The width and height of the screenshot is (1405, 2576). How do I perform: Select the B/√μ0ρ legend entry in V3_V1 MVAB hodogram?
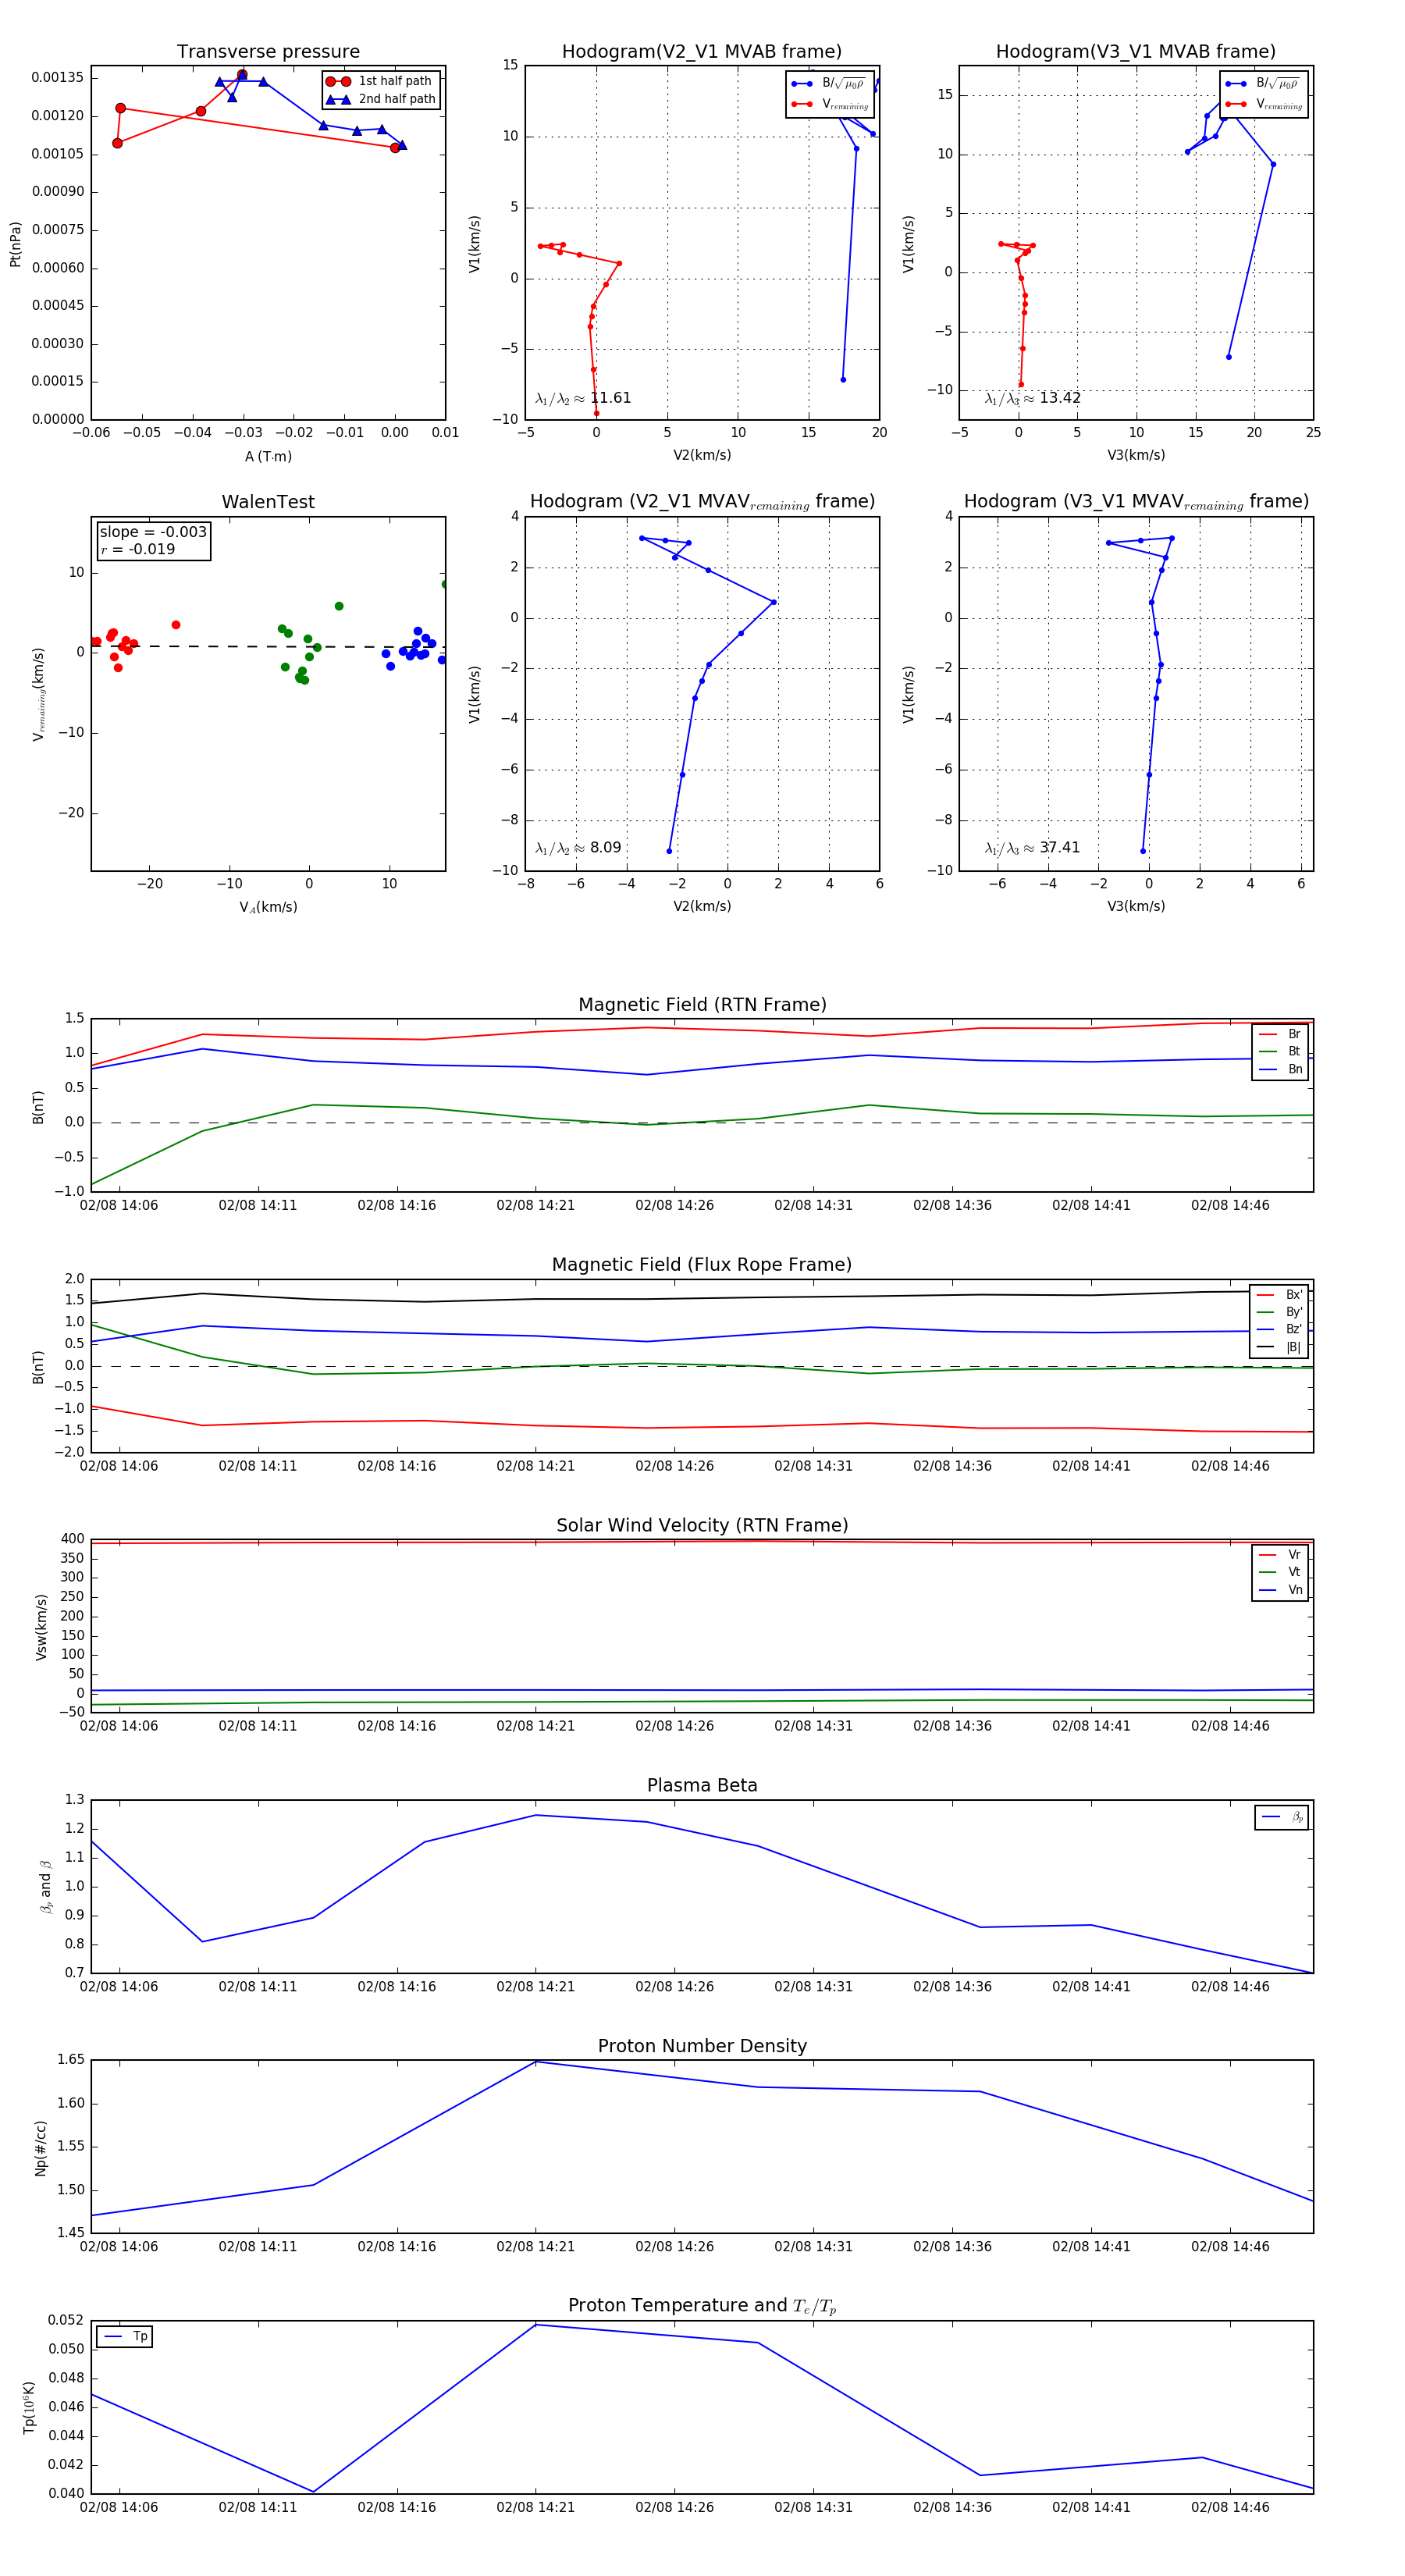point(1264,84)
